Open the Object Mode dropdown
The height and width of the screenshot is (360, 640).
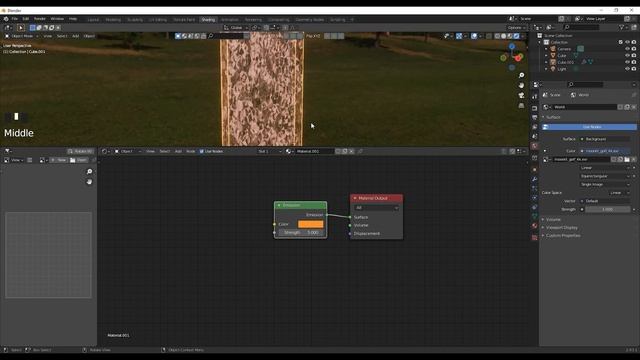(22, 36)
